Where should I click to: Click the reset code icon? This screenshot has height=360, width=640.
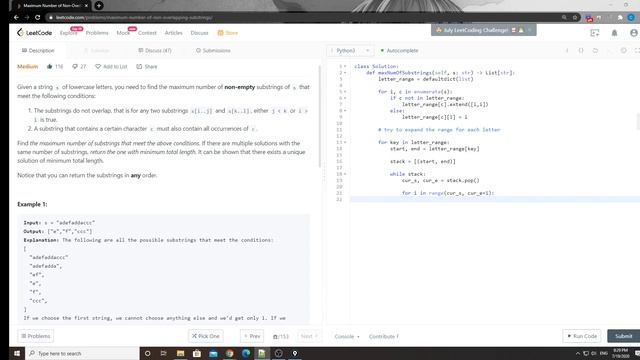pyautogui.click(x=596, y=51)
